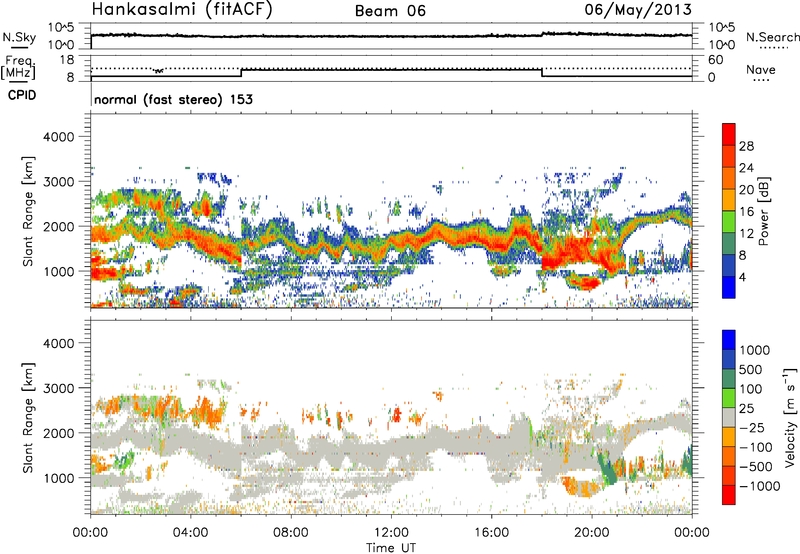Image resolution: width=800 pixels, height=554 pixels.
Task: Click the 'Freq. [MHz]' axis label
Action: click(18, 67)
